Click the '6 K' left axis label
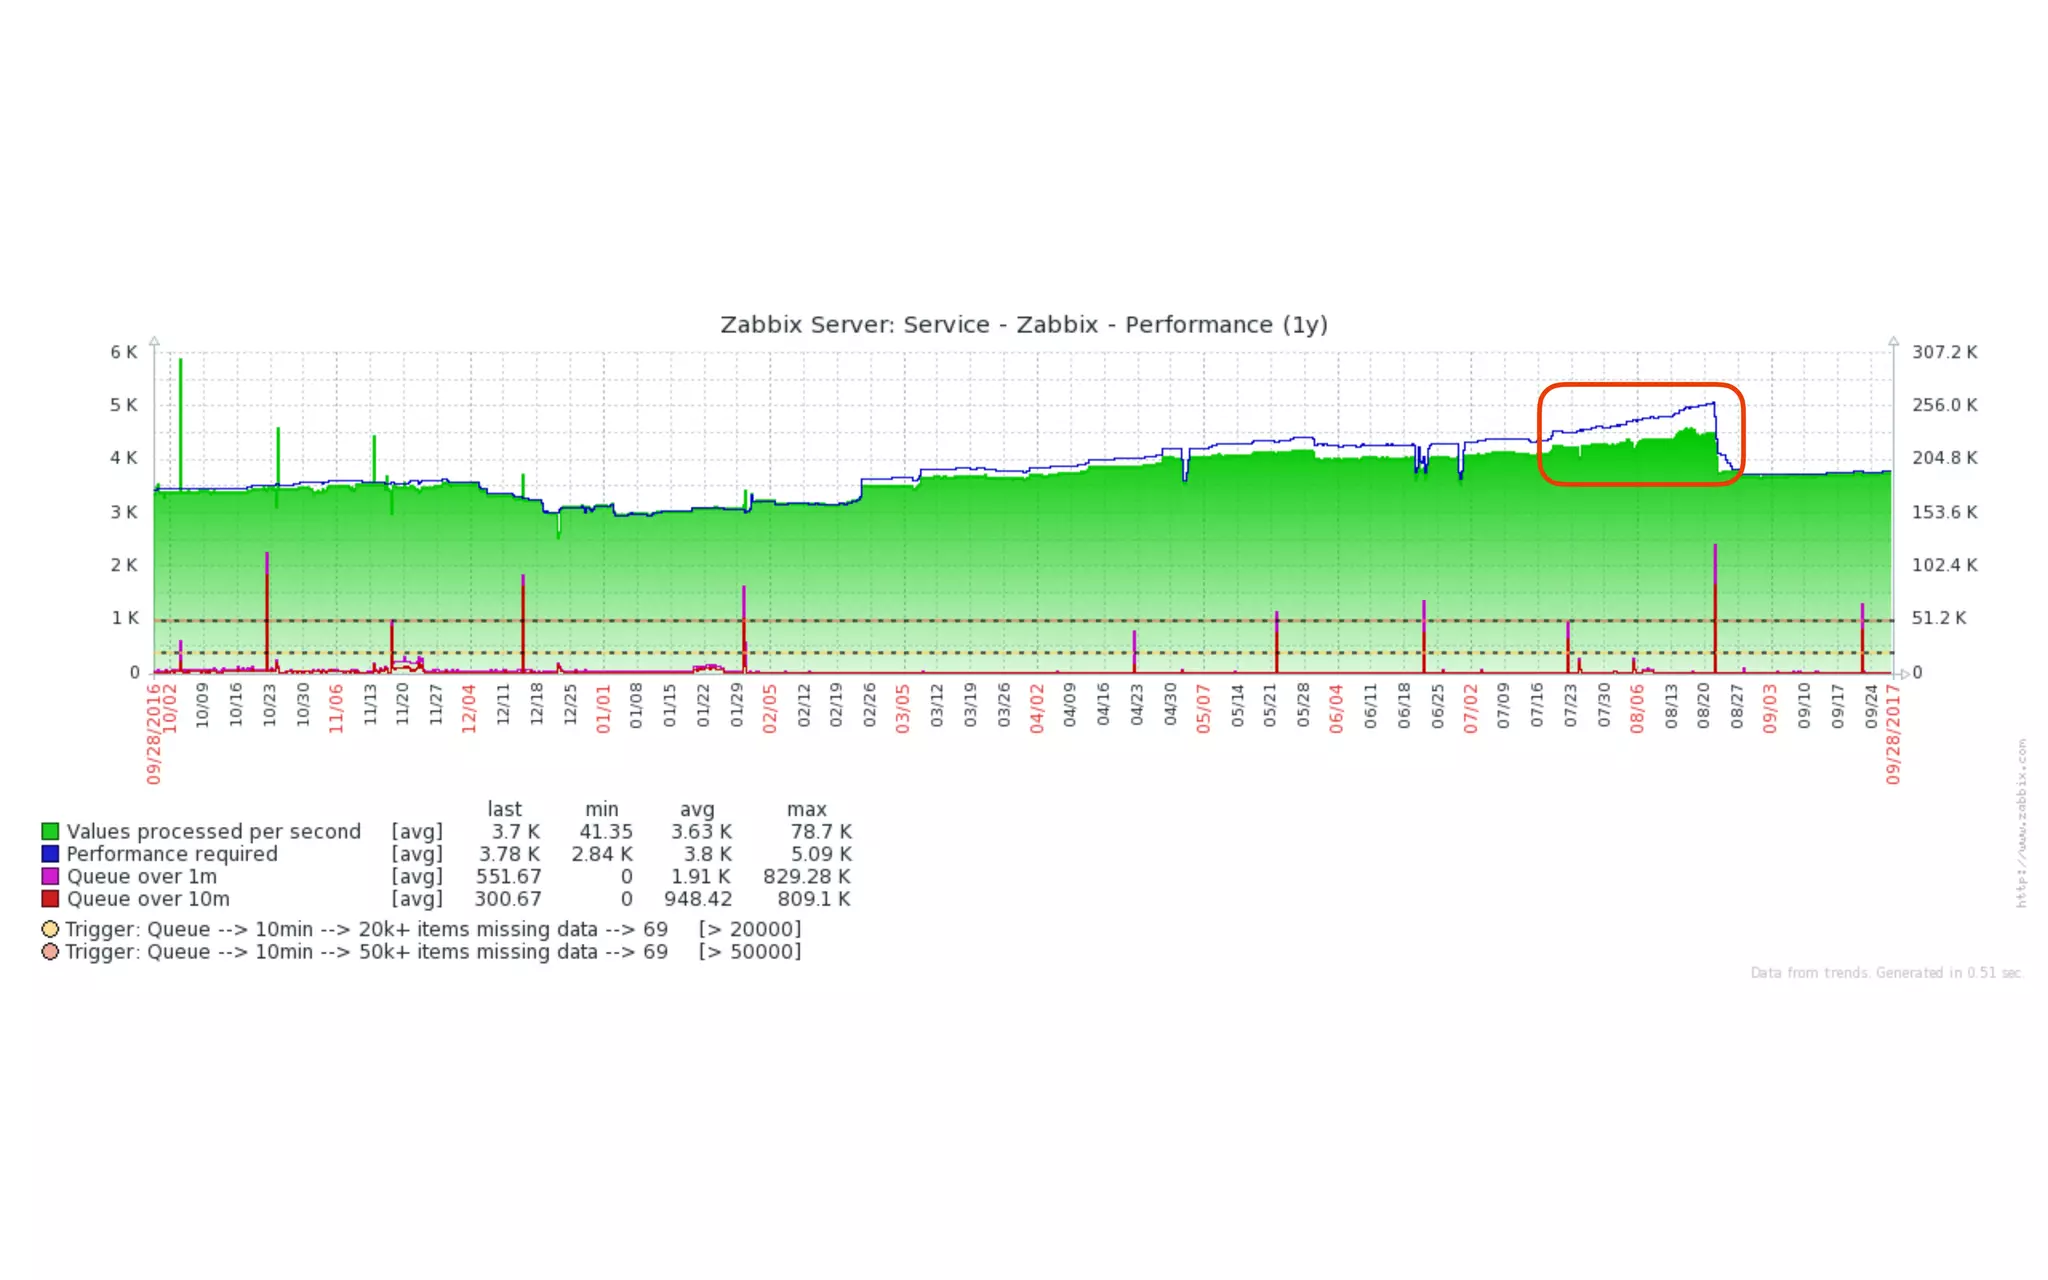2048x1280 pixels. click(124, 352)
